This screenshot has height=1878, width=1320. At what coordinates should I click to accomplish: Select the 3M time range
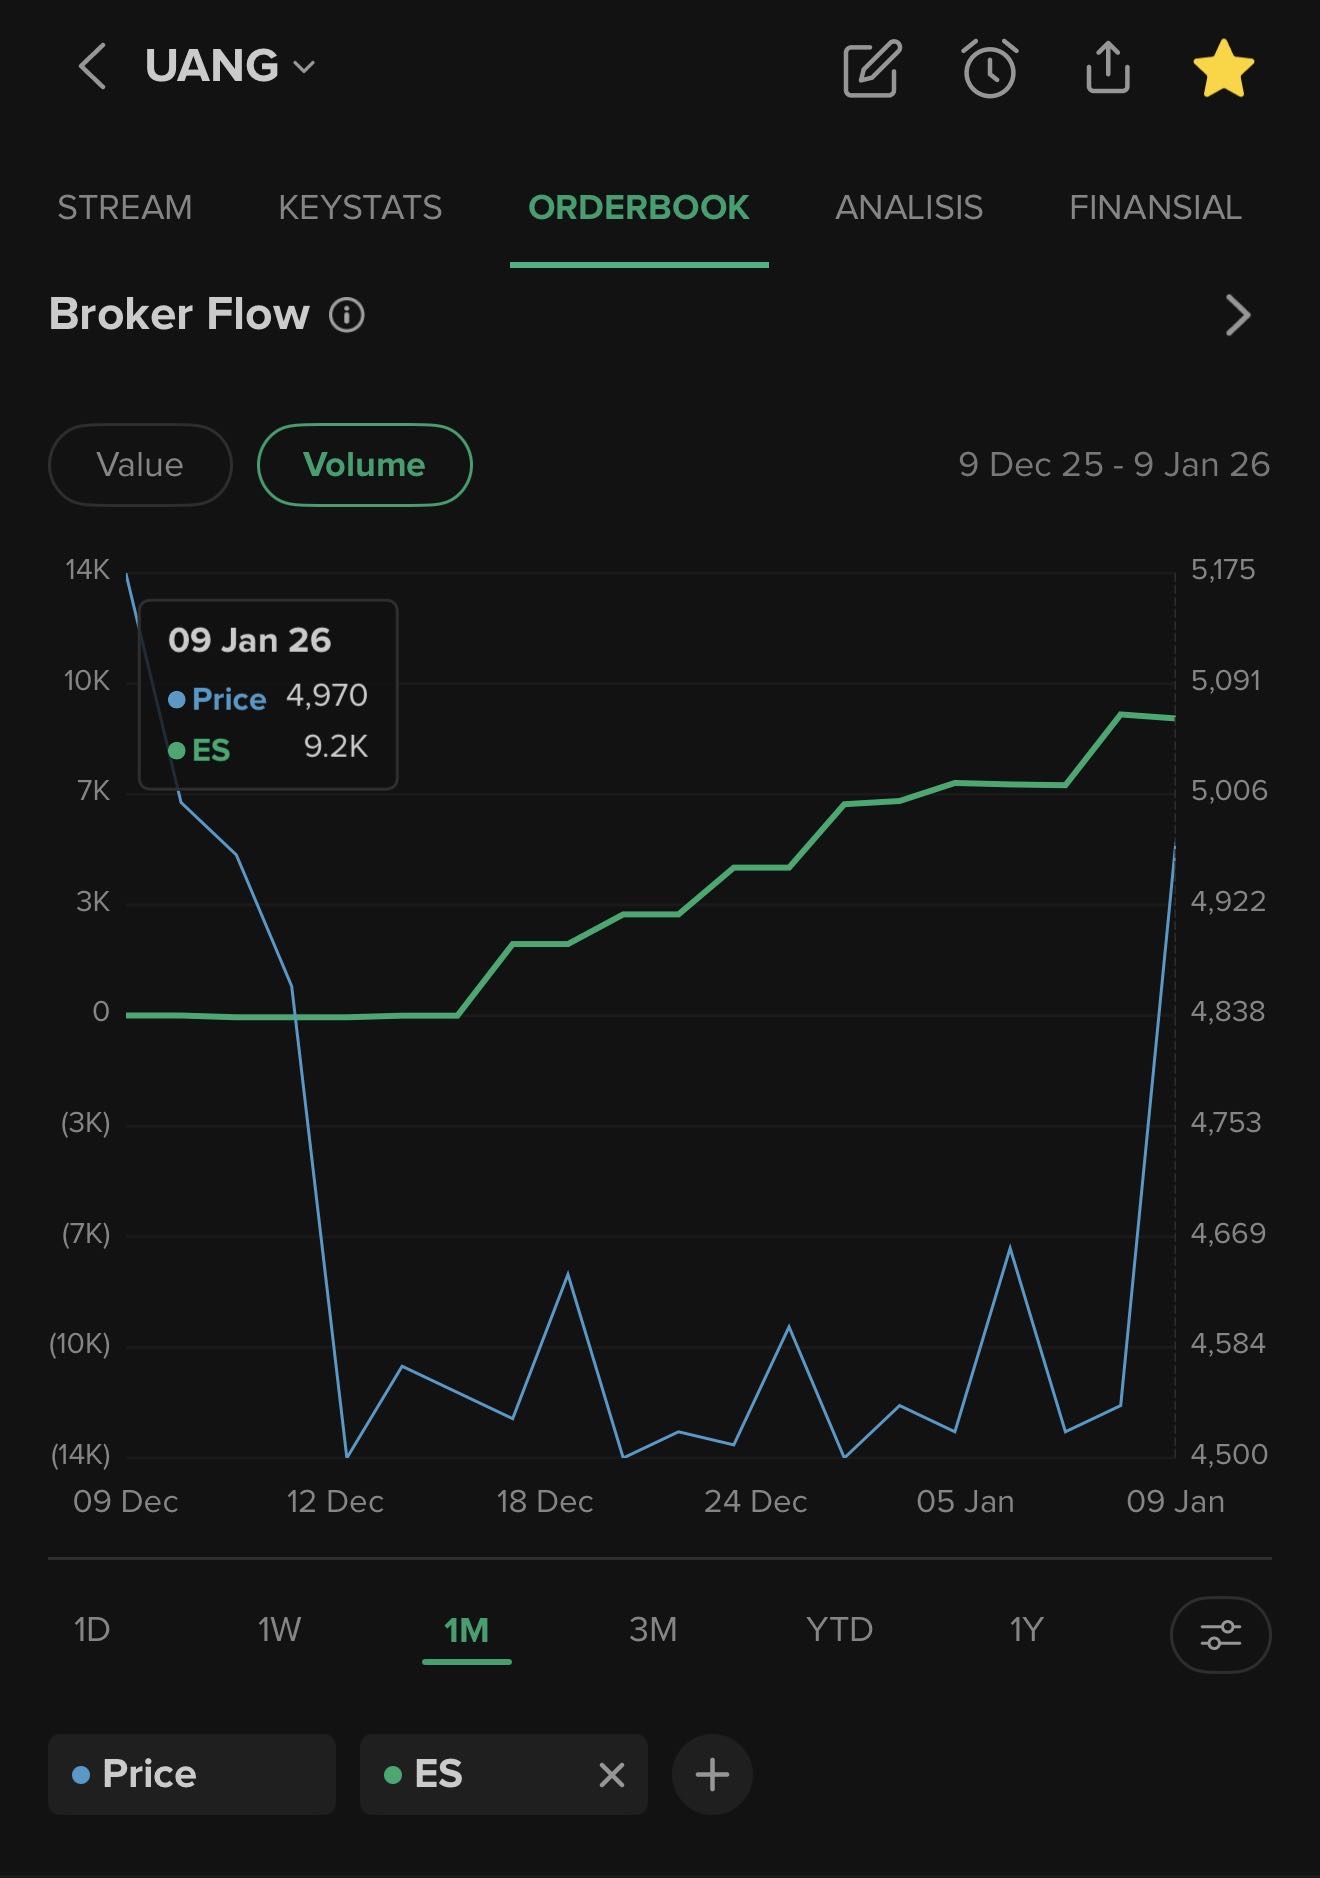[653, 1630]
